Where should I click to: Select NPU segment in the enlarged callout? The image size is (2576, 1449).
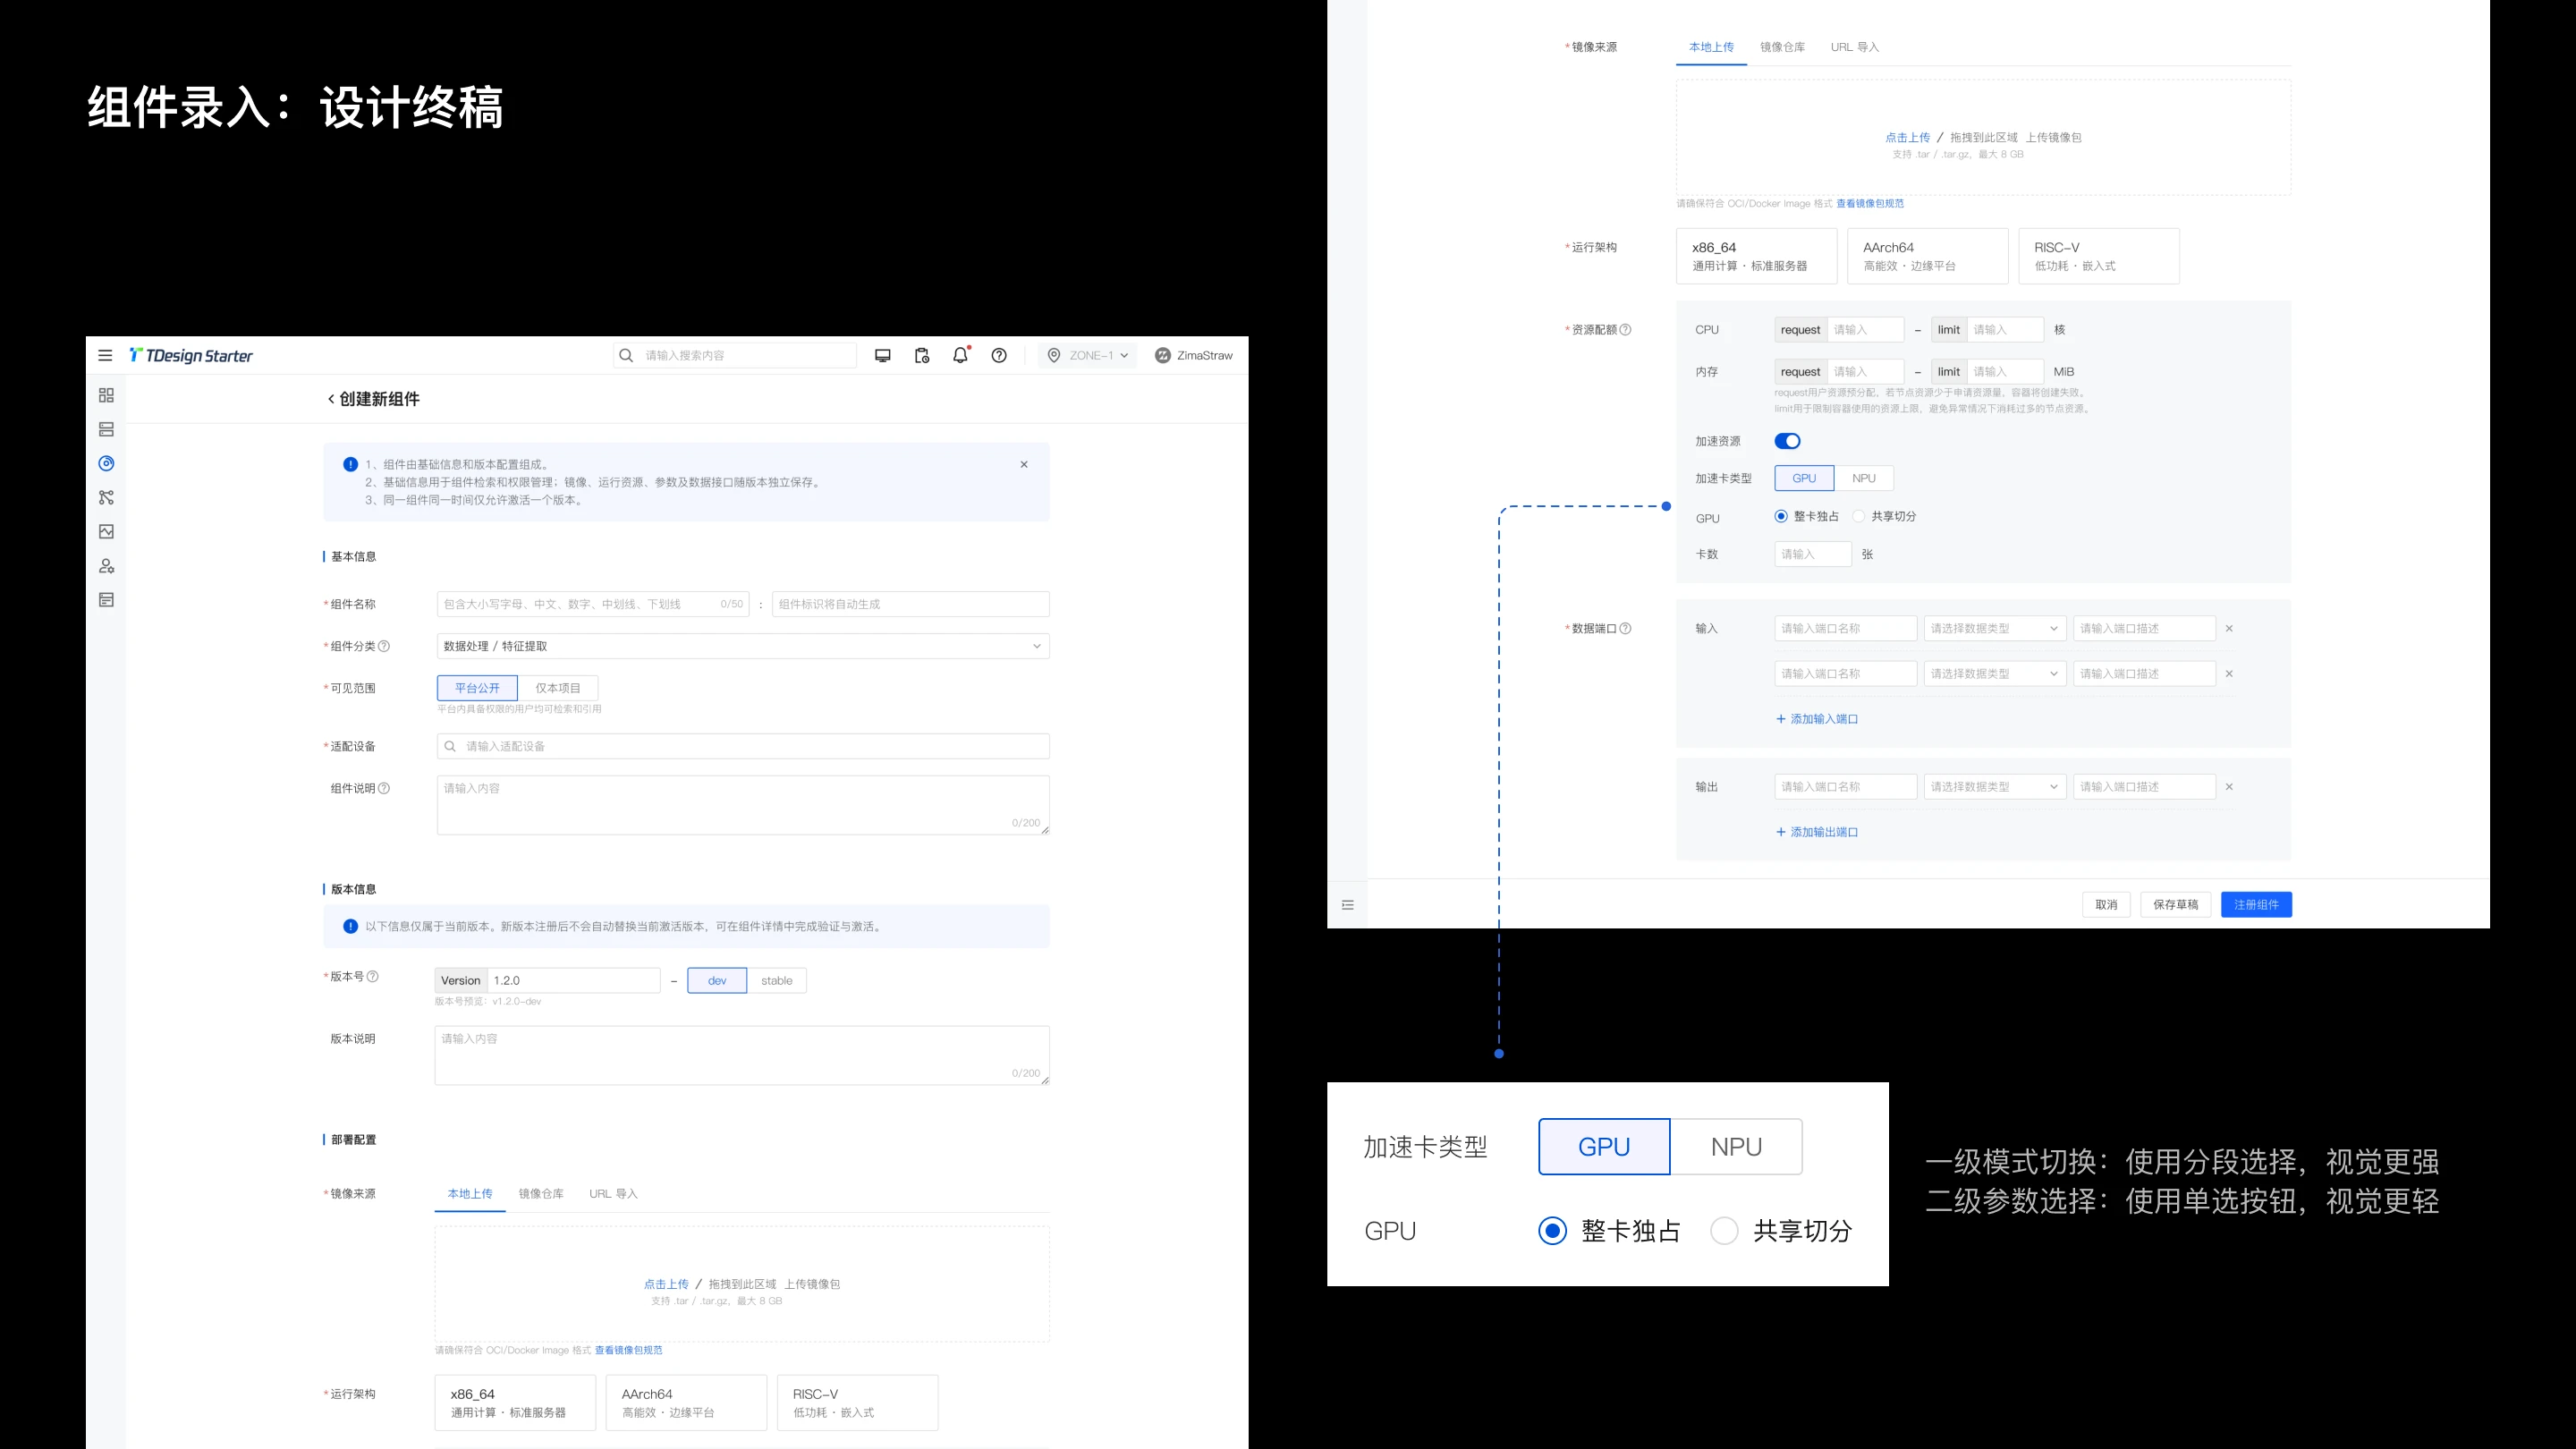(1736, 1146)
